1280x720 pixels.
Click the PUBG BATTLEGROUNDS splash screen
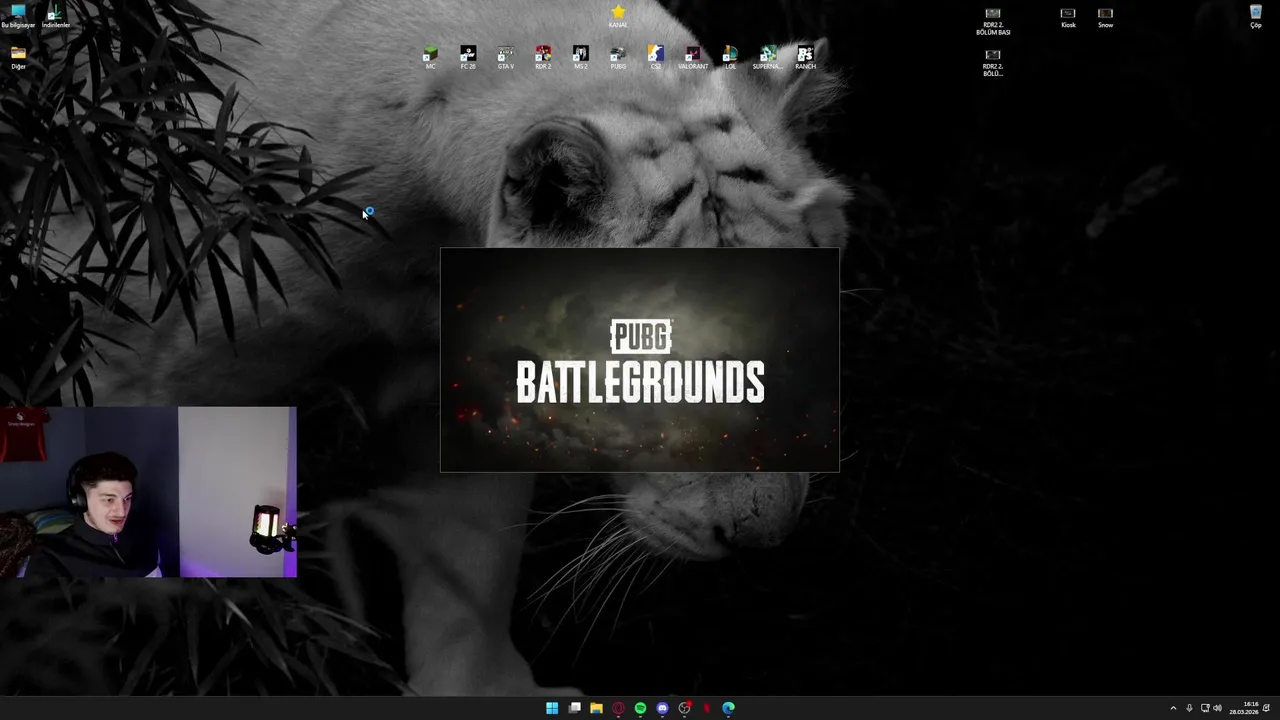pos(640,360)
